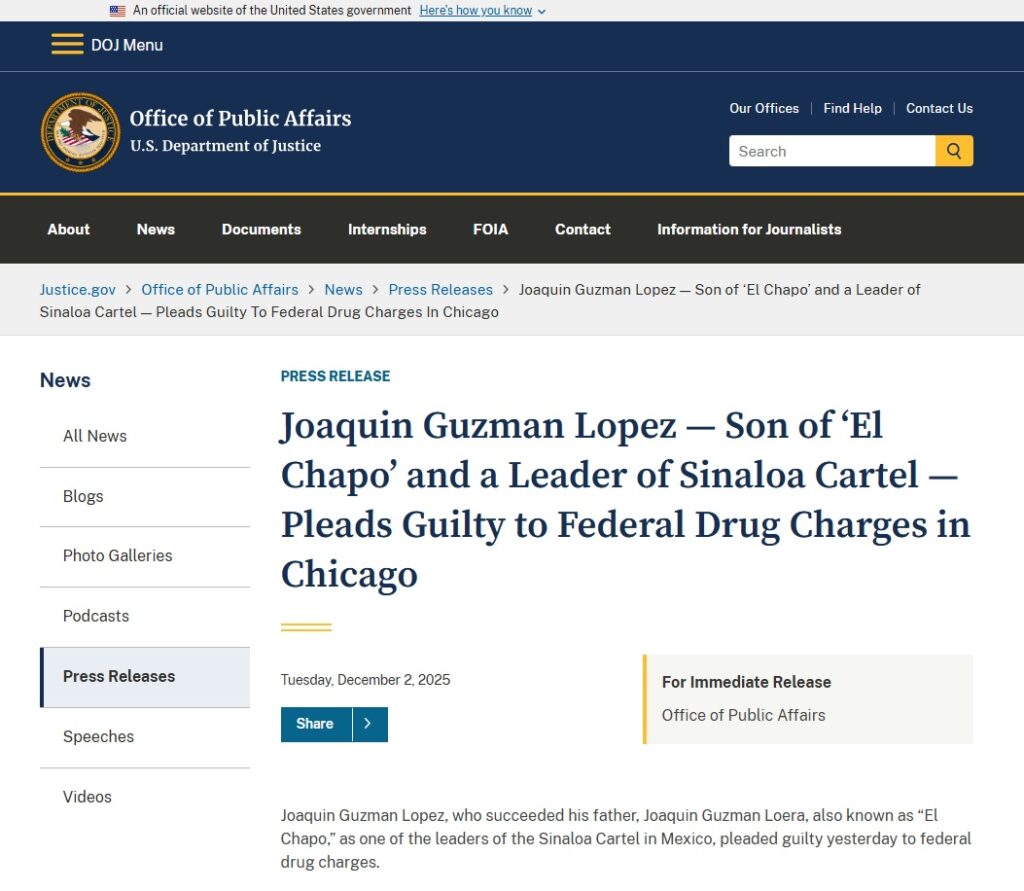Click "U.S. Department of Justice" subtitle

tap(225, 146)
